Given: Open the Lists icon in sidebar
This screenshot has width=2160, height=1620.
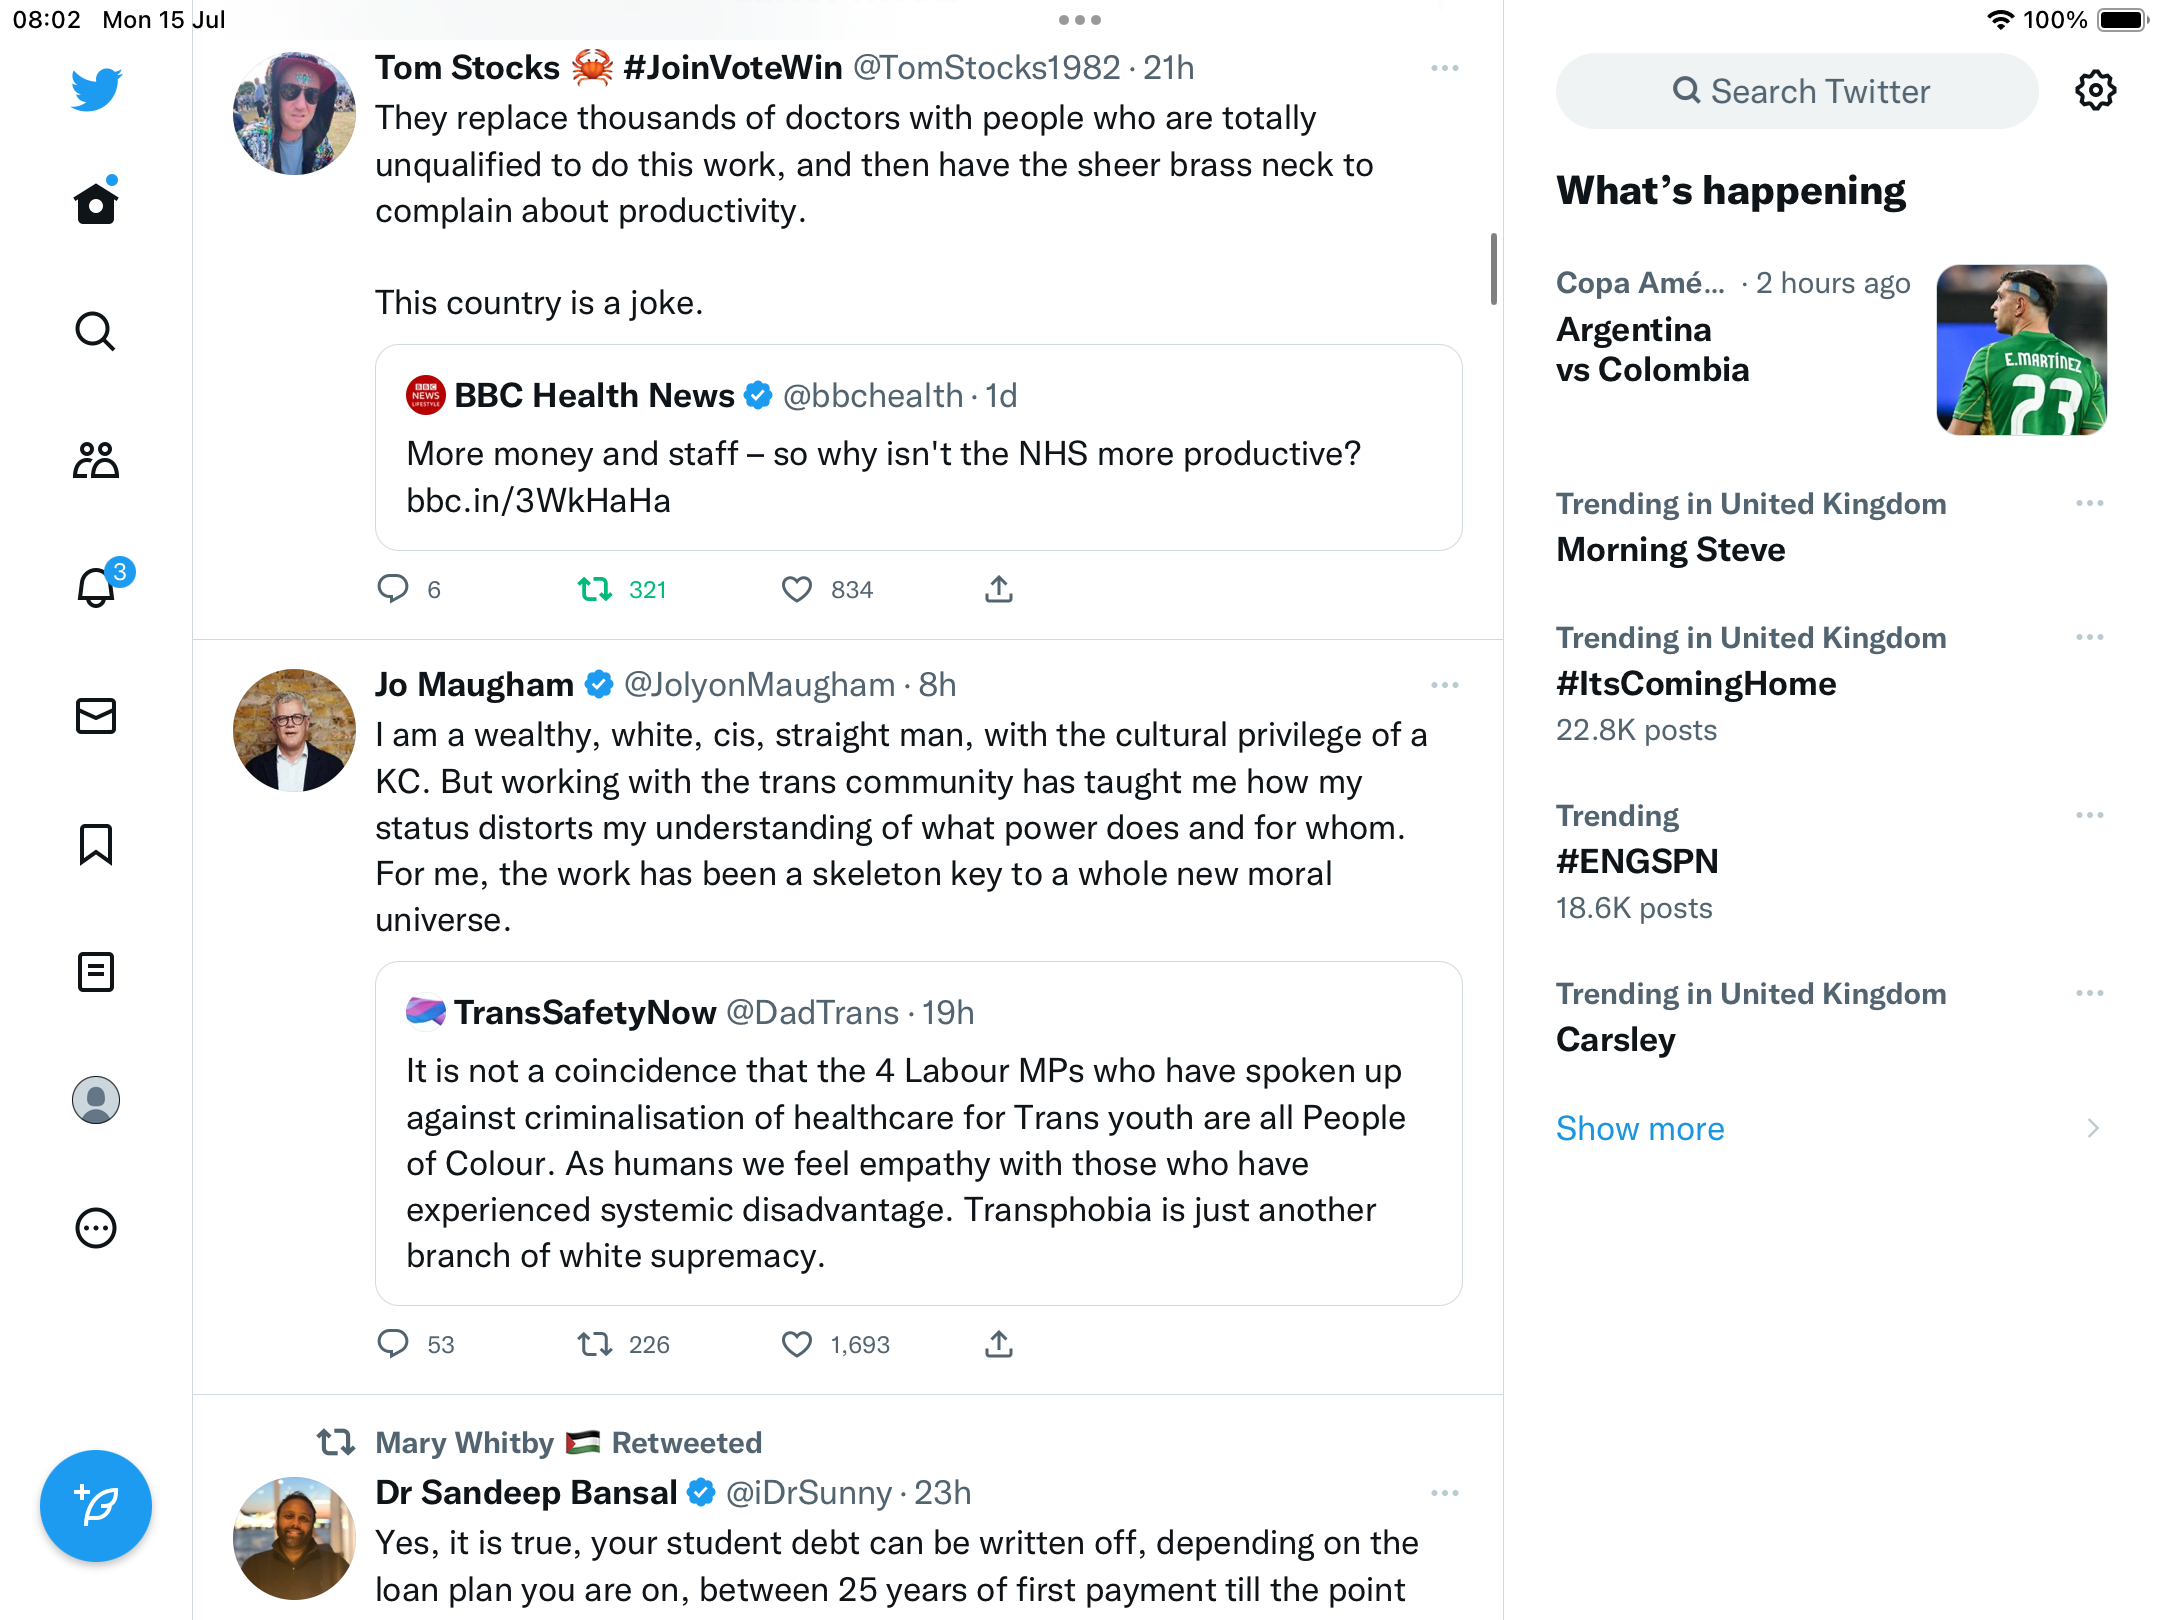Looking at the screenshot, I should (x=96, y=972).
